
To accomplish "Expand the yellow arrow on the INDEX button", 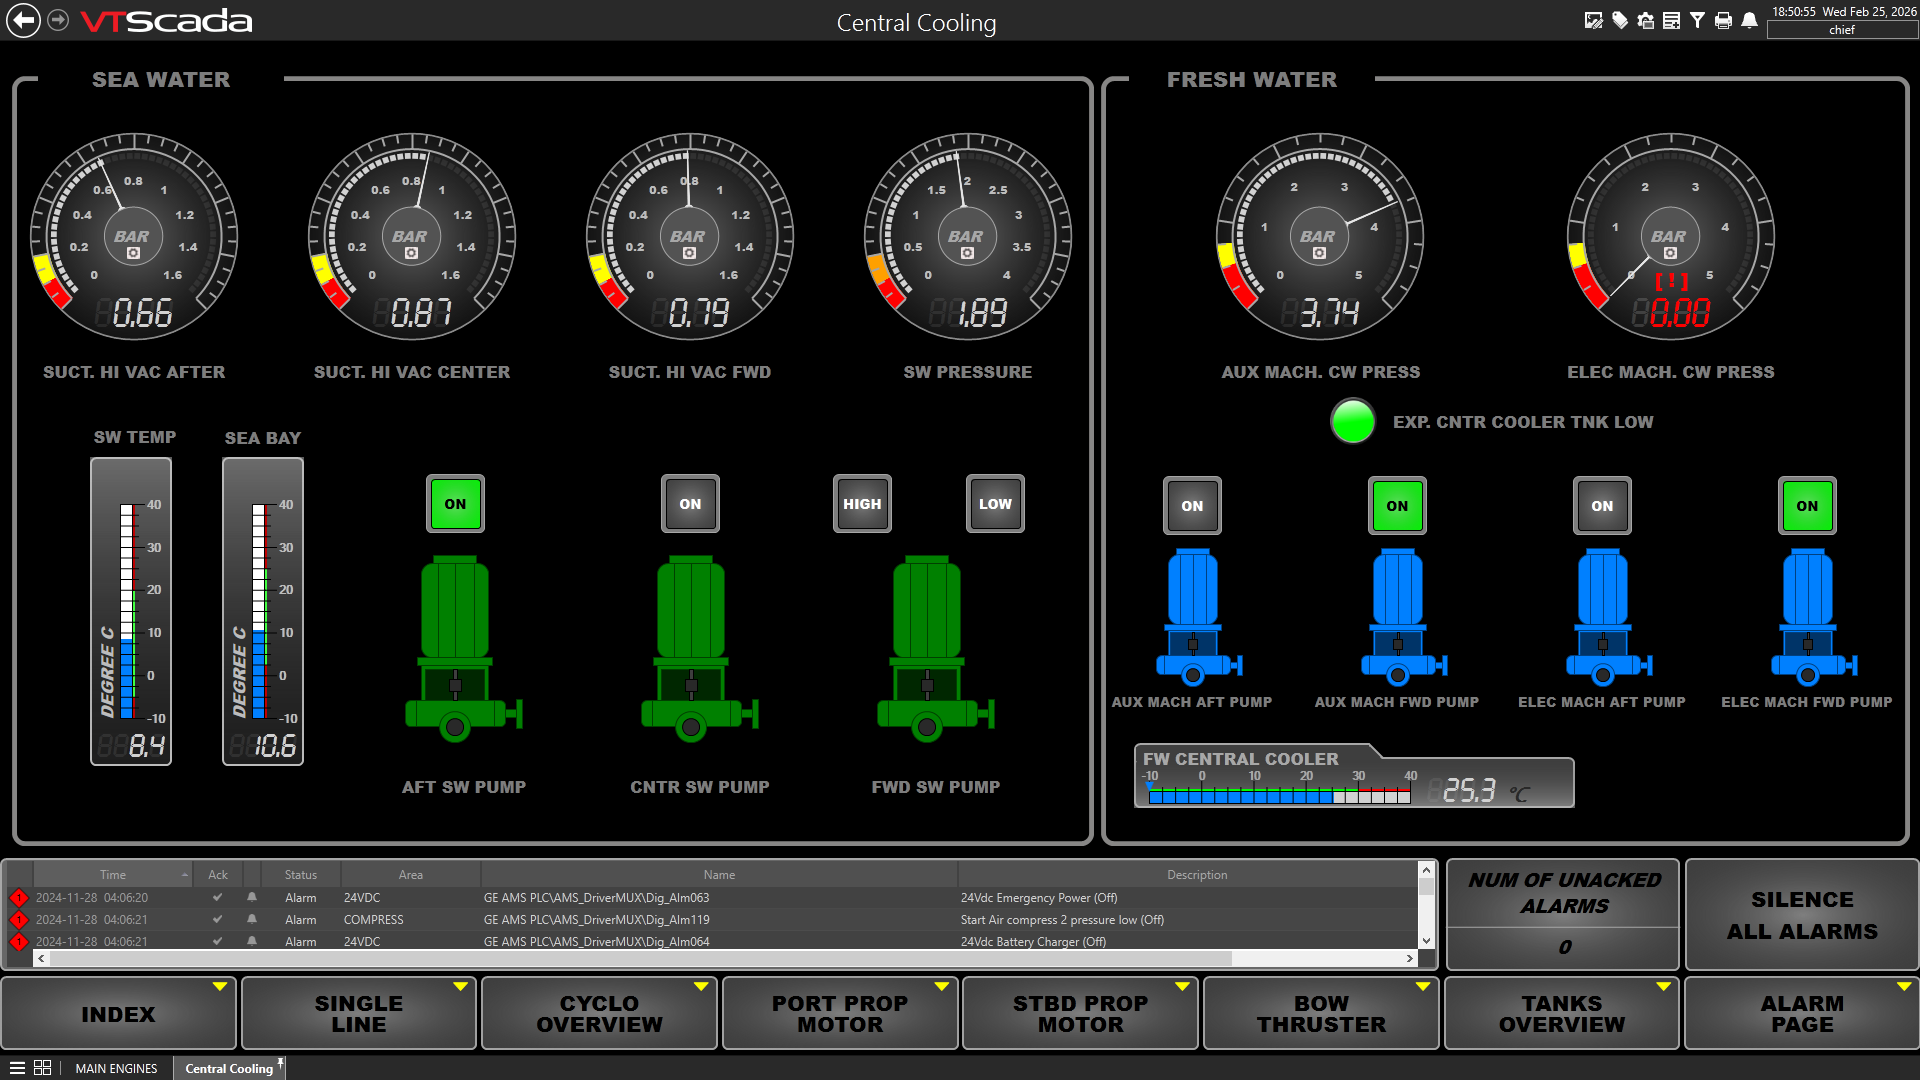I will pyautogui.click(x=220, y=987).
